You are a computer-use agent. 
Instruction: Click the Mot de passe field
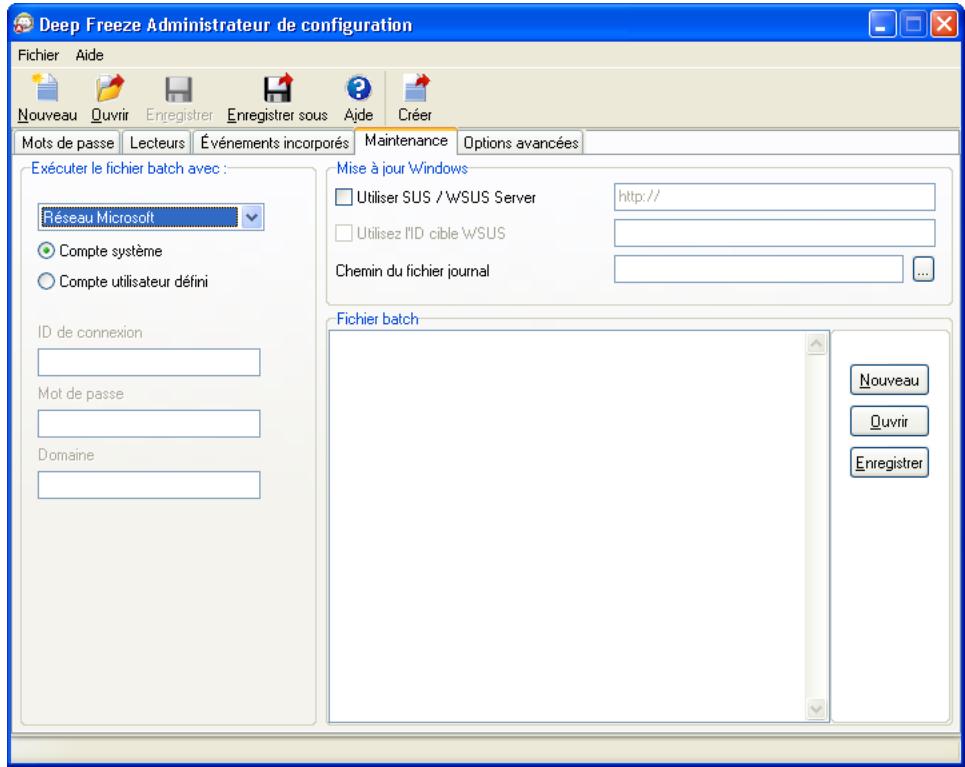pyautogui.click(x=149, y=424)
